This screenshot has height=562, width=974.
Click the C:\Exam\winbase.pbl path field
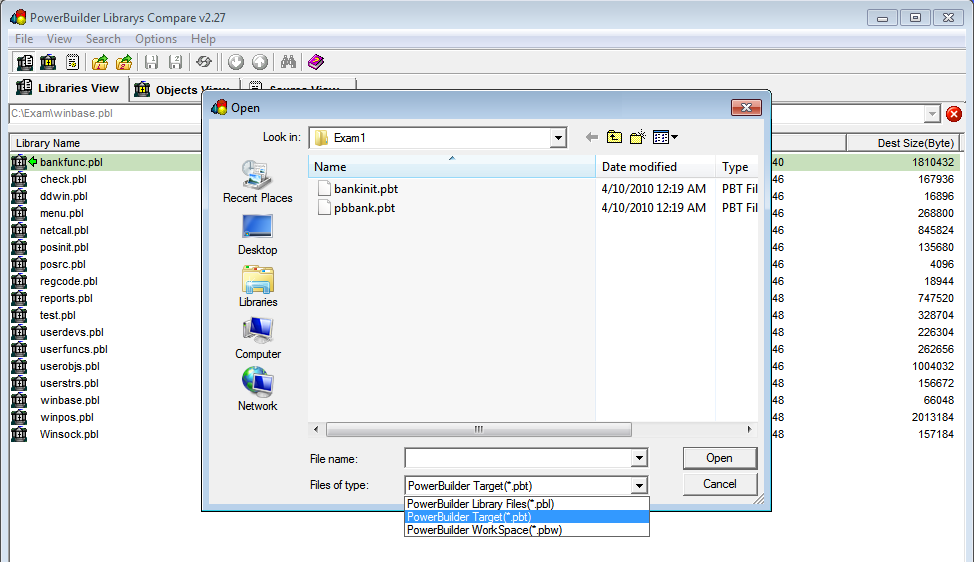click(106, 114)
